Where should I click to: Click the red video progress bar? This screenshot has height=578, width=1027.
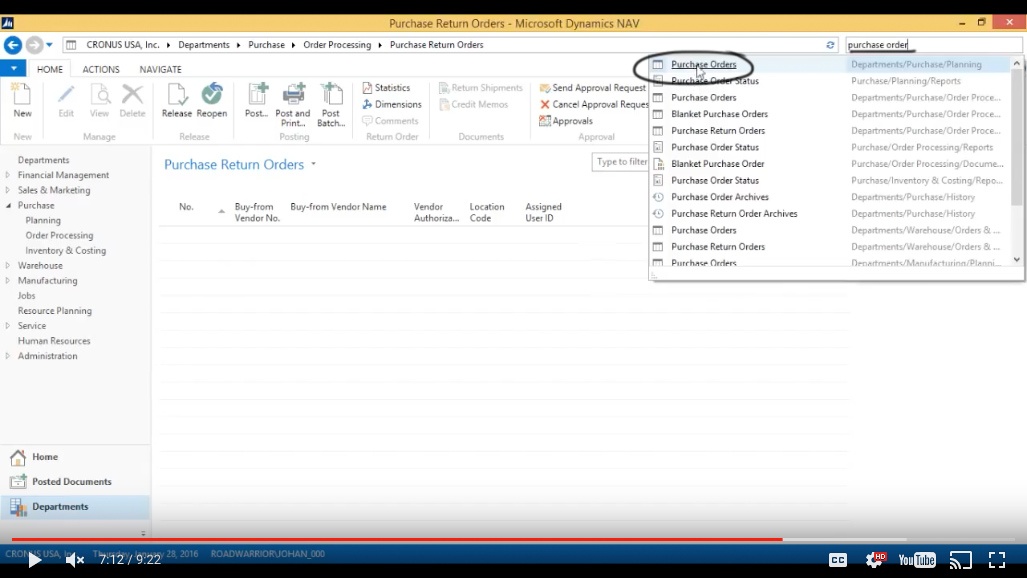coord(397,539)
